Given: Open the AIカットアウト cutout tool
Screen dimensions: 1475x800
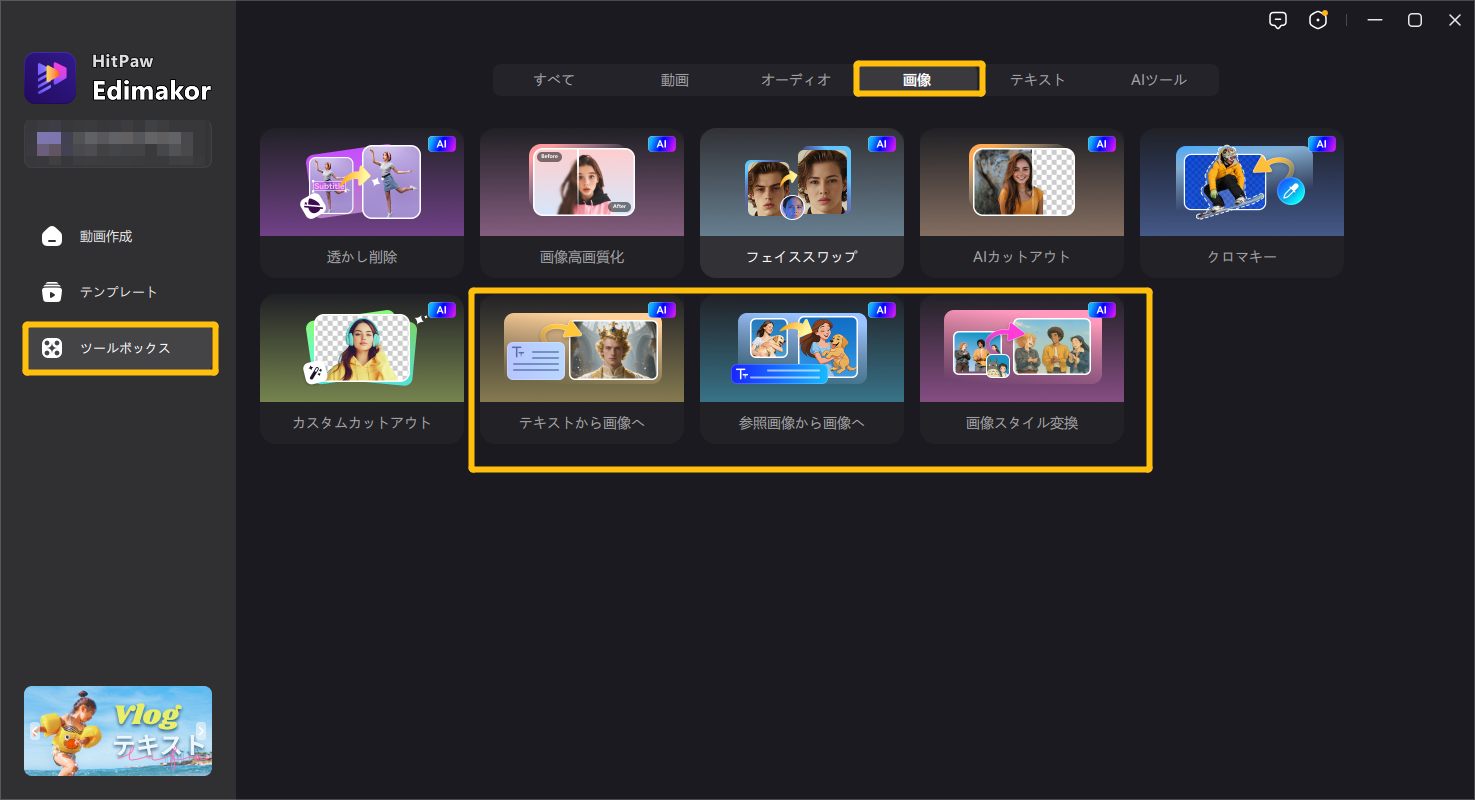Looking at the screenshot, I should [x=1022, y=200].
